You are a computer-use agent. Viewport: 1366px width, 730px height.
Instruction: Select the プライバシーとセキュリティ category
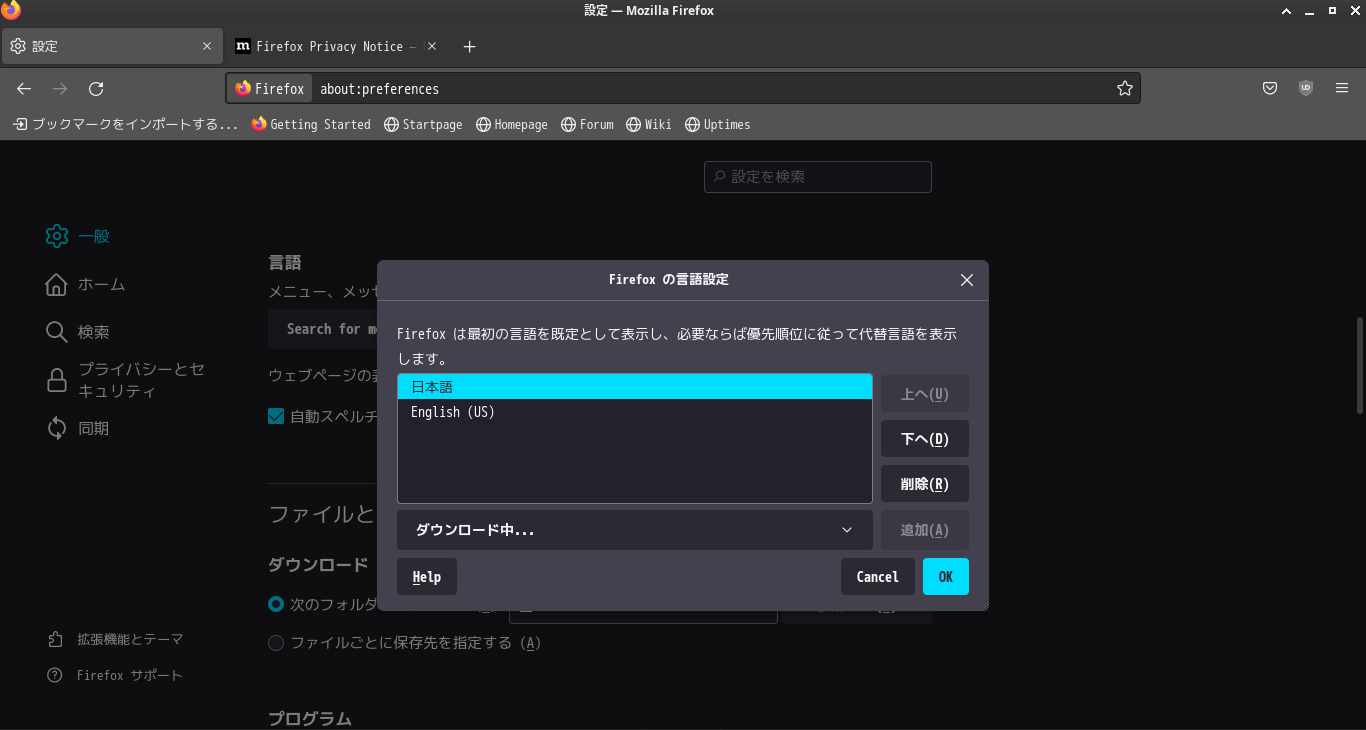(x=142, y=380)
